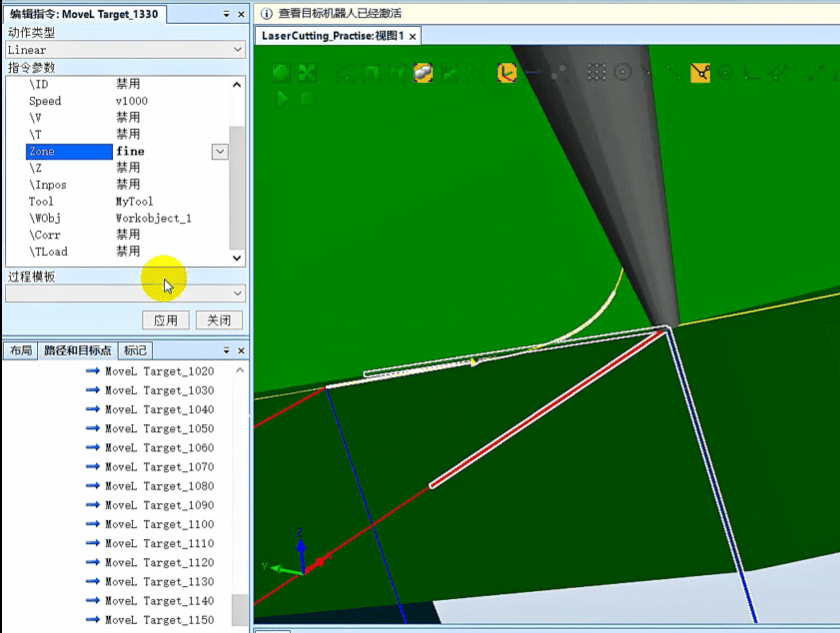Open the Linear motion type dropdown
This screenshot has height=633, width=840.
click(x=125, y=50)
